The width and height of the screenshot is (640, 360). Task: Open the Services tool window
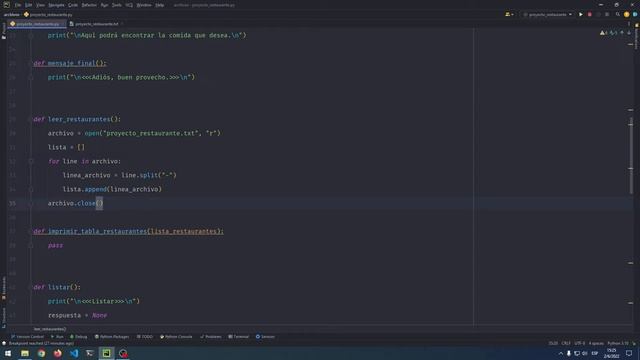click(265, 337)
